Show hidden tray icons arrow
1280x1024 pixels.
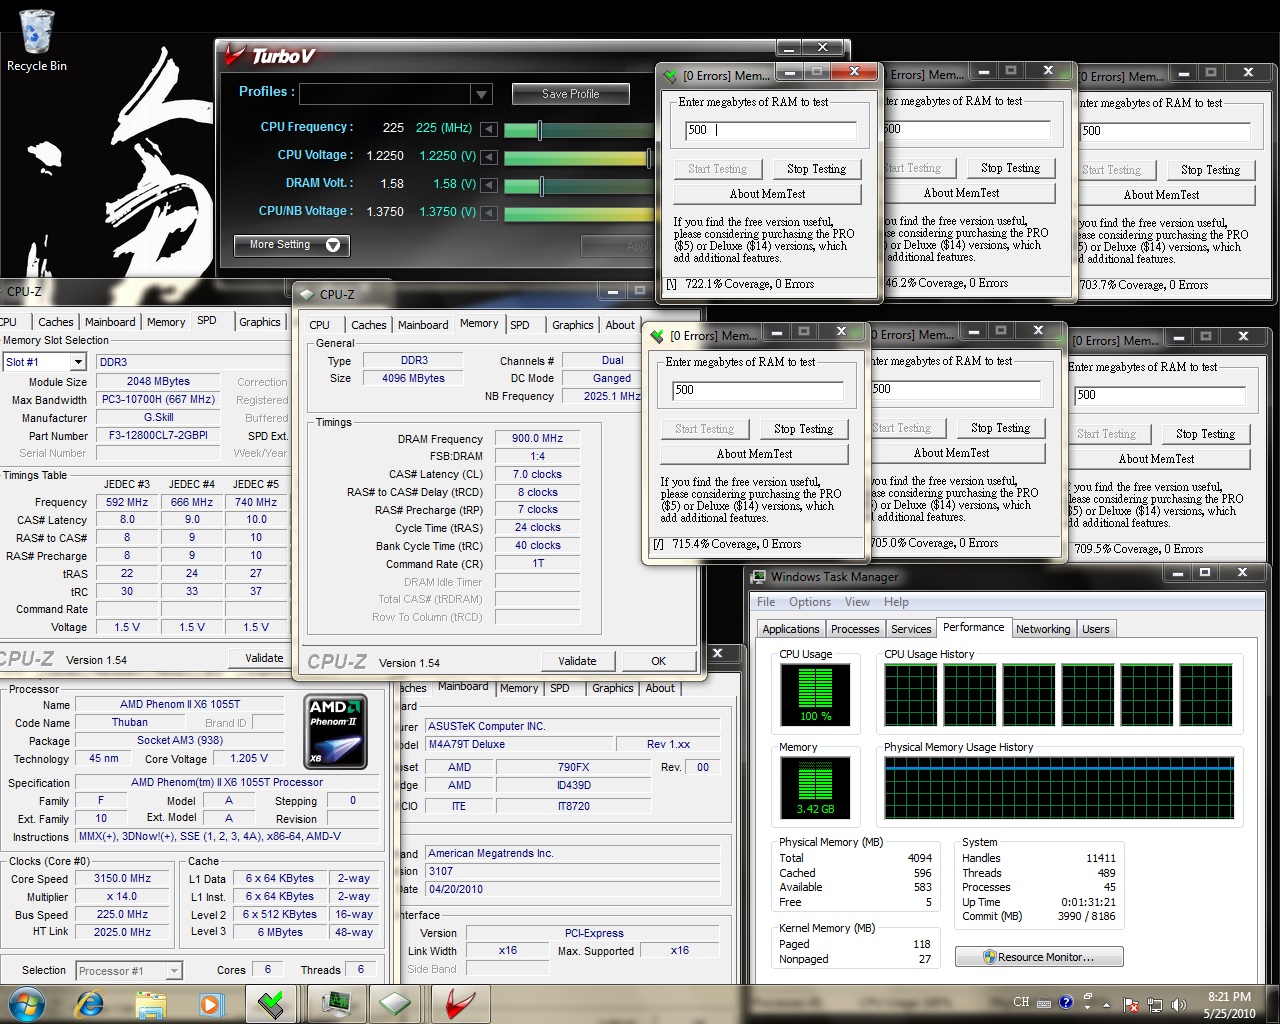tap(1106, 1004)
